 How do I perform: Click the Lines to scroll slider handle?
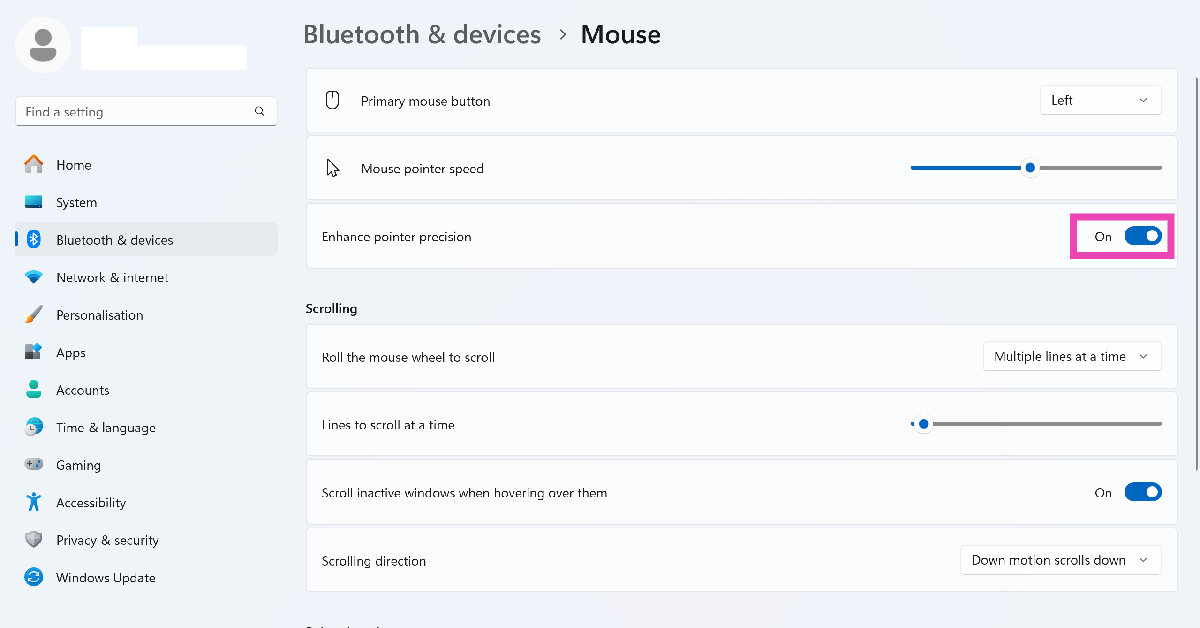[x=924, y=424]
